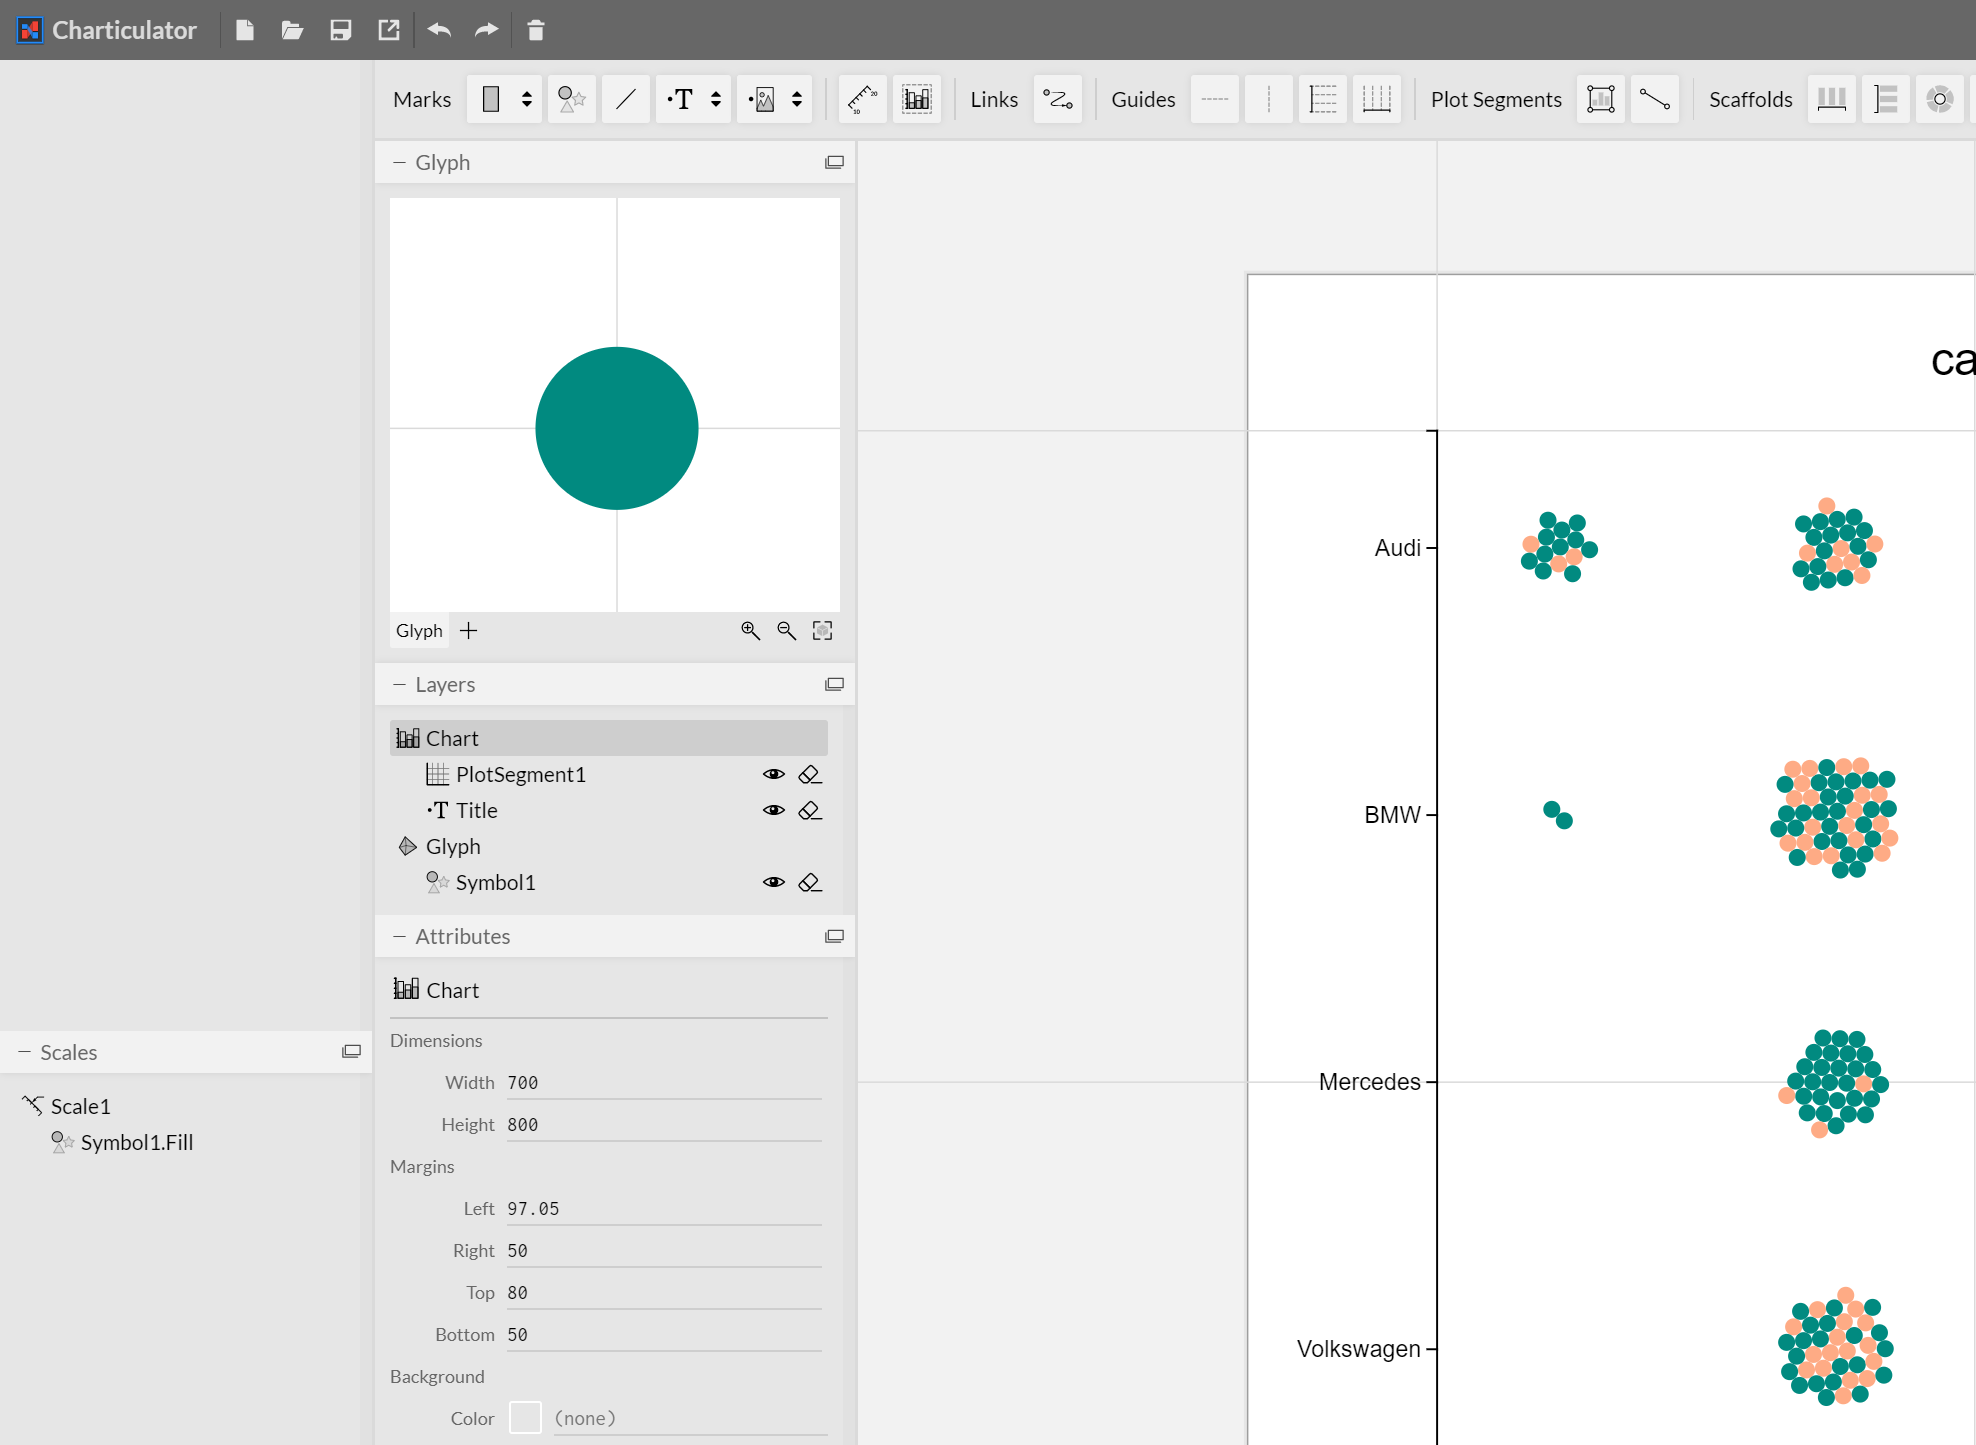The width and height of the screenshot is (1976, 1445).
Task: Add a Symbol mark to the glyph
Action: (571, 99)
